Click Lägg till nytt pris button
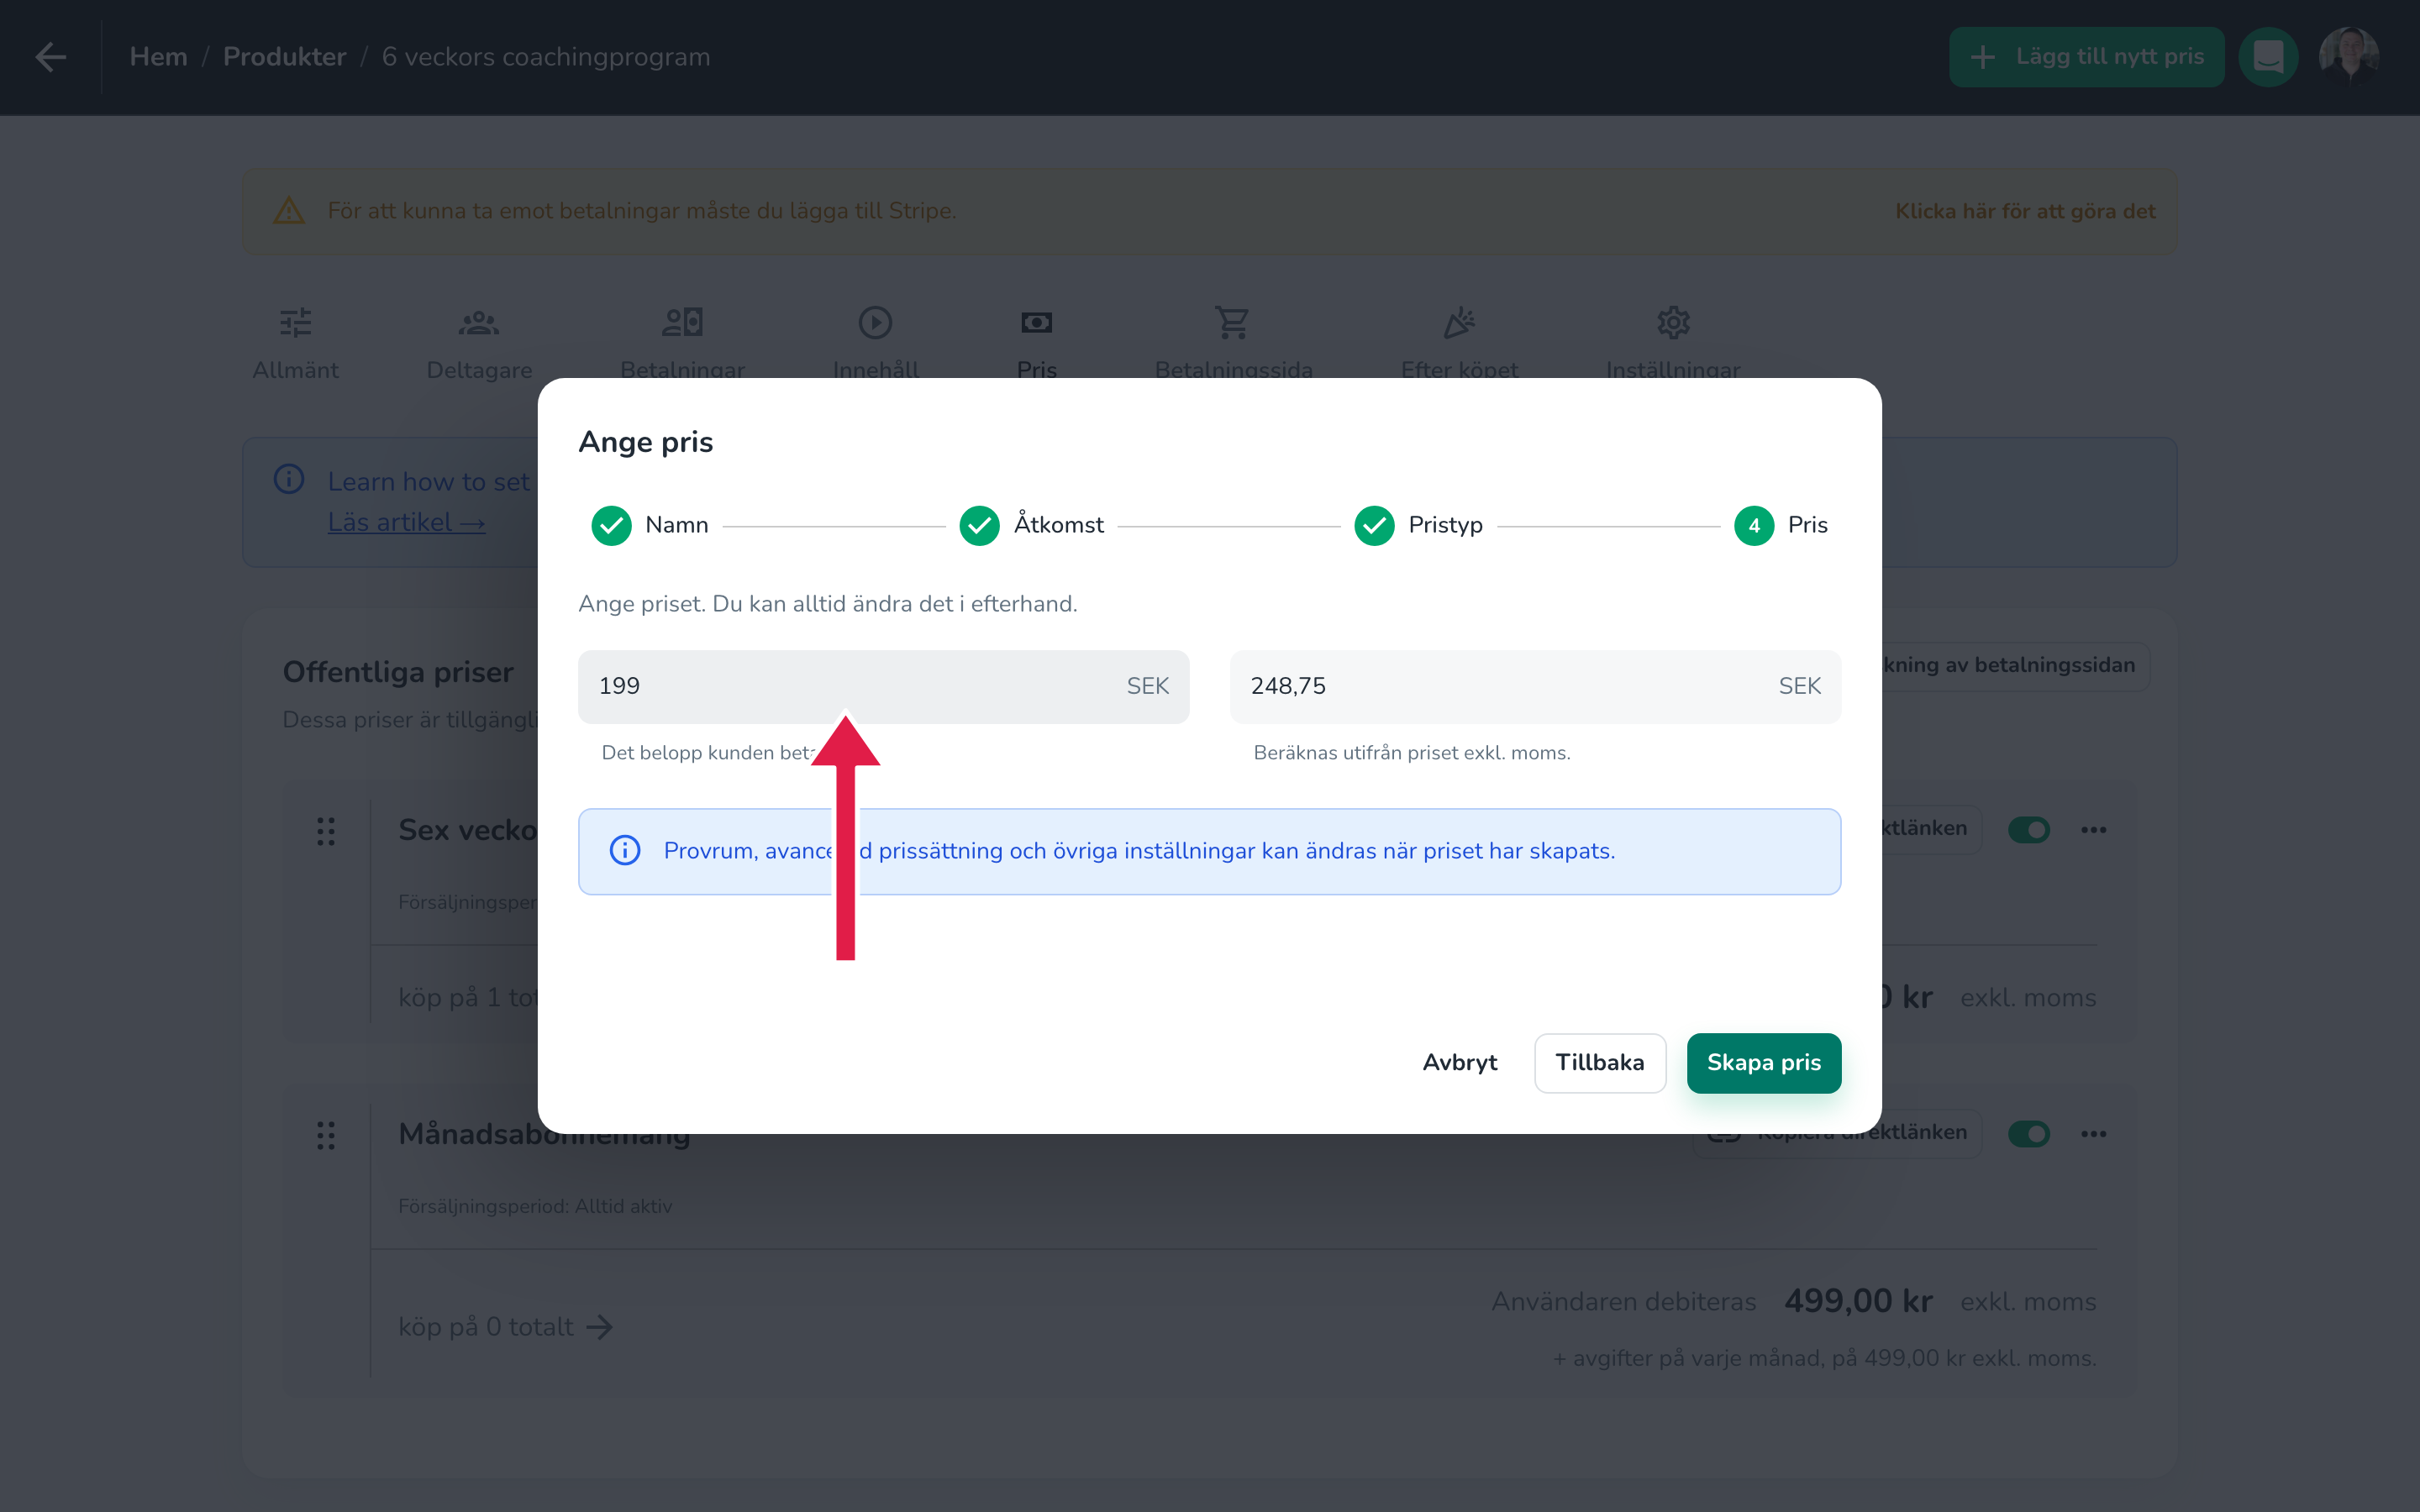The image size is (2420, 1512). 2087,57
